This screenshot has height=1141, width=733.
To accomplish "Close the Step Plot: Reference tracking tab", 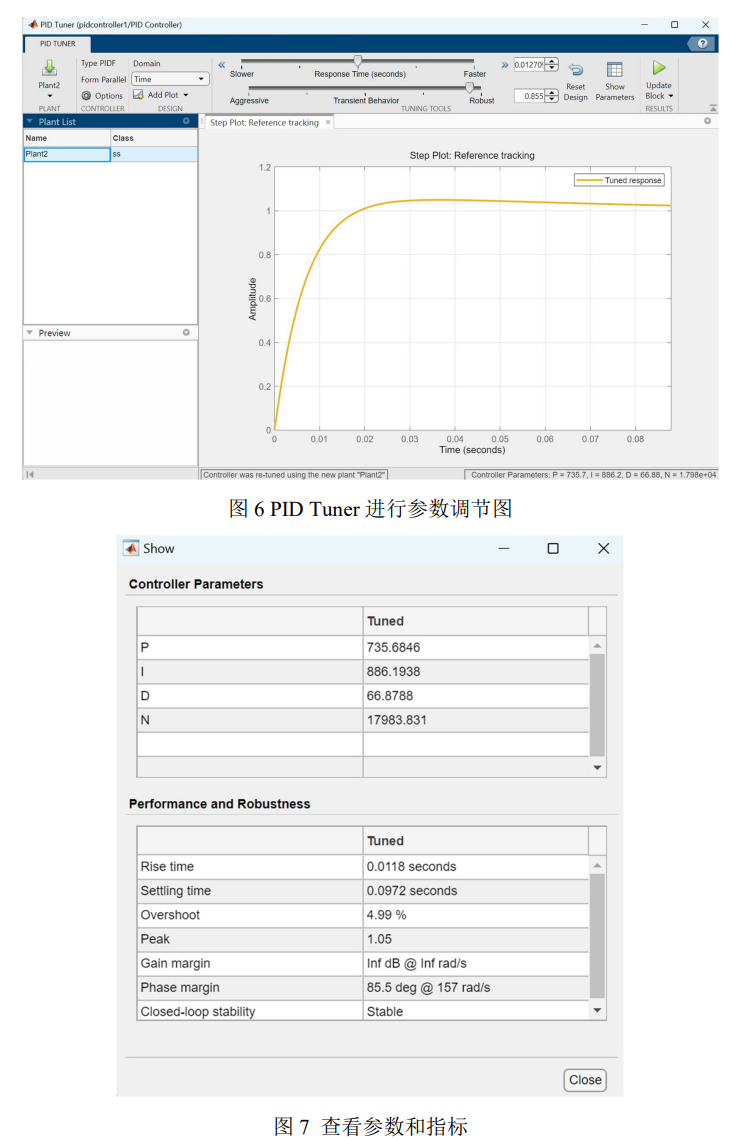I will (x=328, y=123).
